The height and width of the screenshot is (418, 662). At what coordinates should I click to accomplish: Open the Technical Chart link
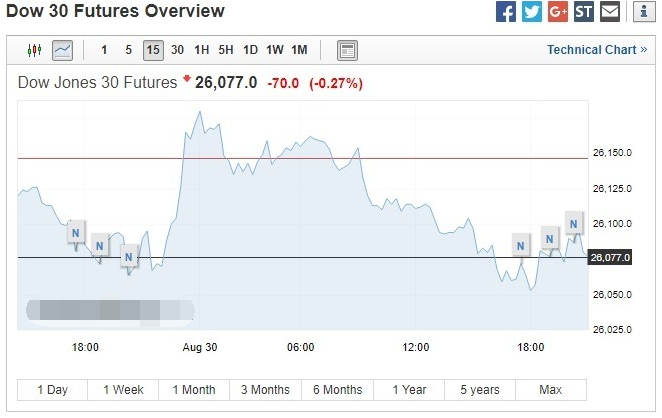tap(597, 50)
